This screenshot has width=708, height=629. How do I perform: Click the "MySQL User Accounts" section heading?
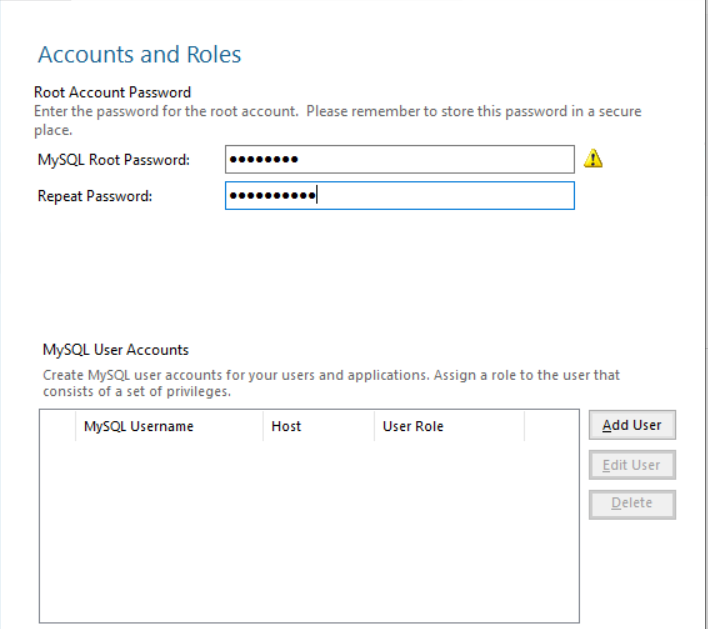(x=115, y=350)
